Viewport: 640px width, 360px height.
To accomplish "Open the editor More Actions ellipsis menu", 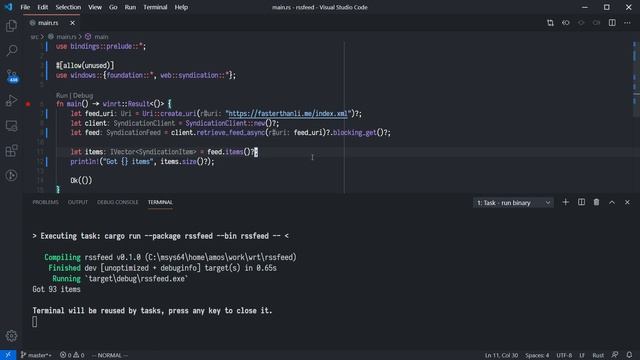I will coord(627,23).
